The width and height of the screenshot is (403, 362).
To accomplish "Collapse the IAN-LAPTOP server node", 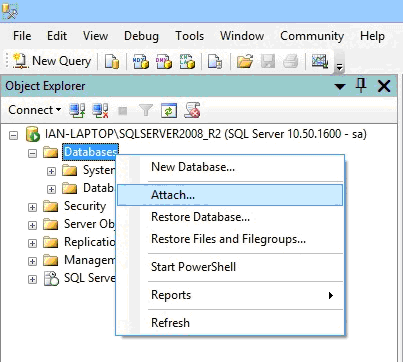I will coord(13,135).
